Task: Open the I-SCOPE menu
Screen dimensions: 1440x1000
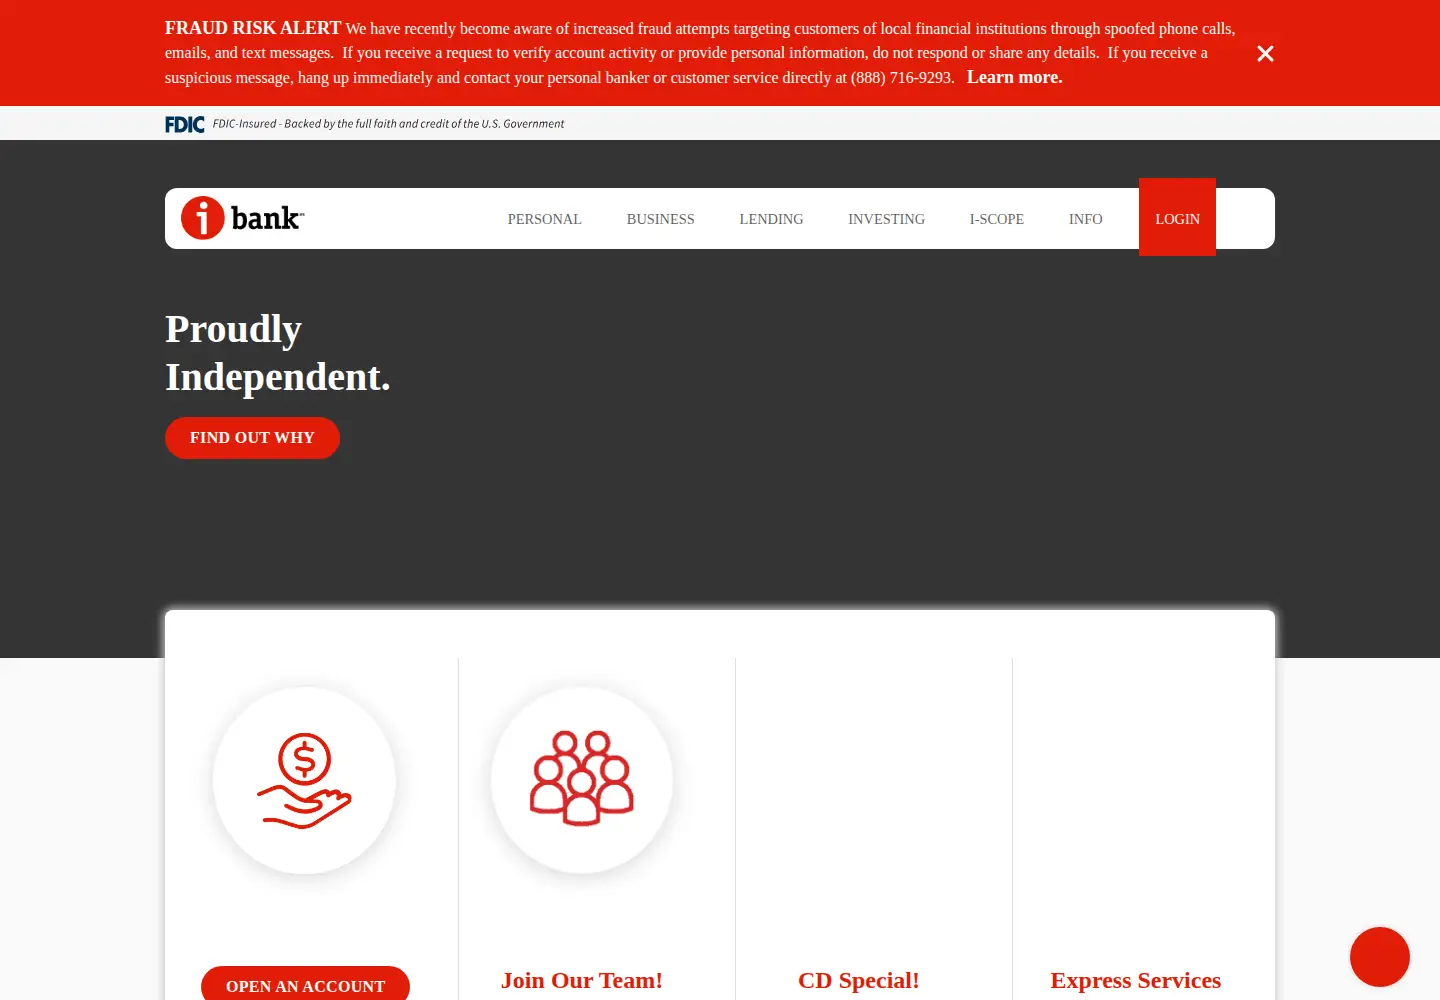Action: 996,219
